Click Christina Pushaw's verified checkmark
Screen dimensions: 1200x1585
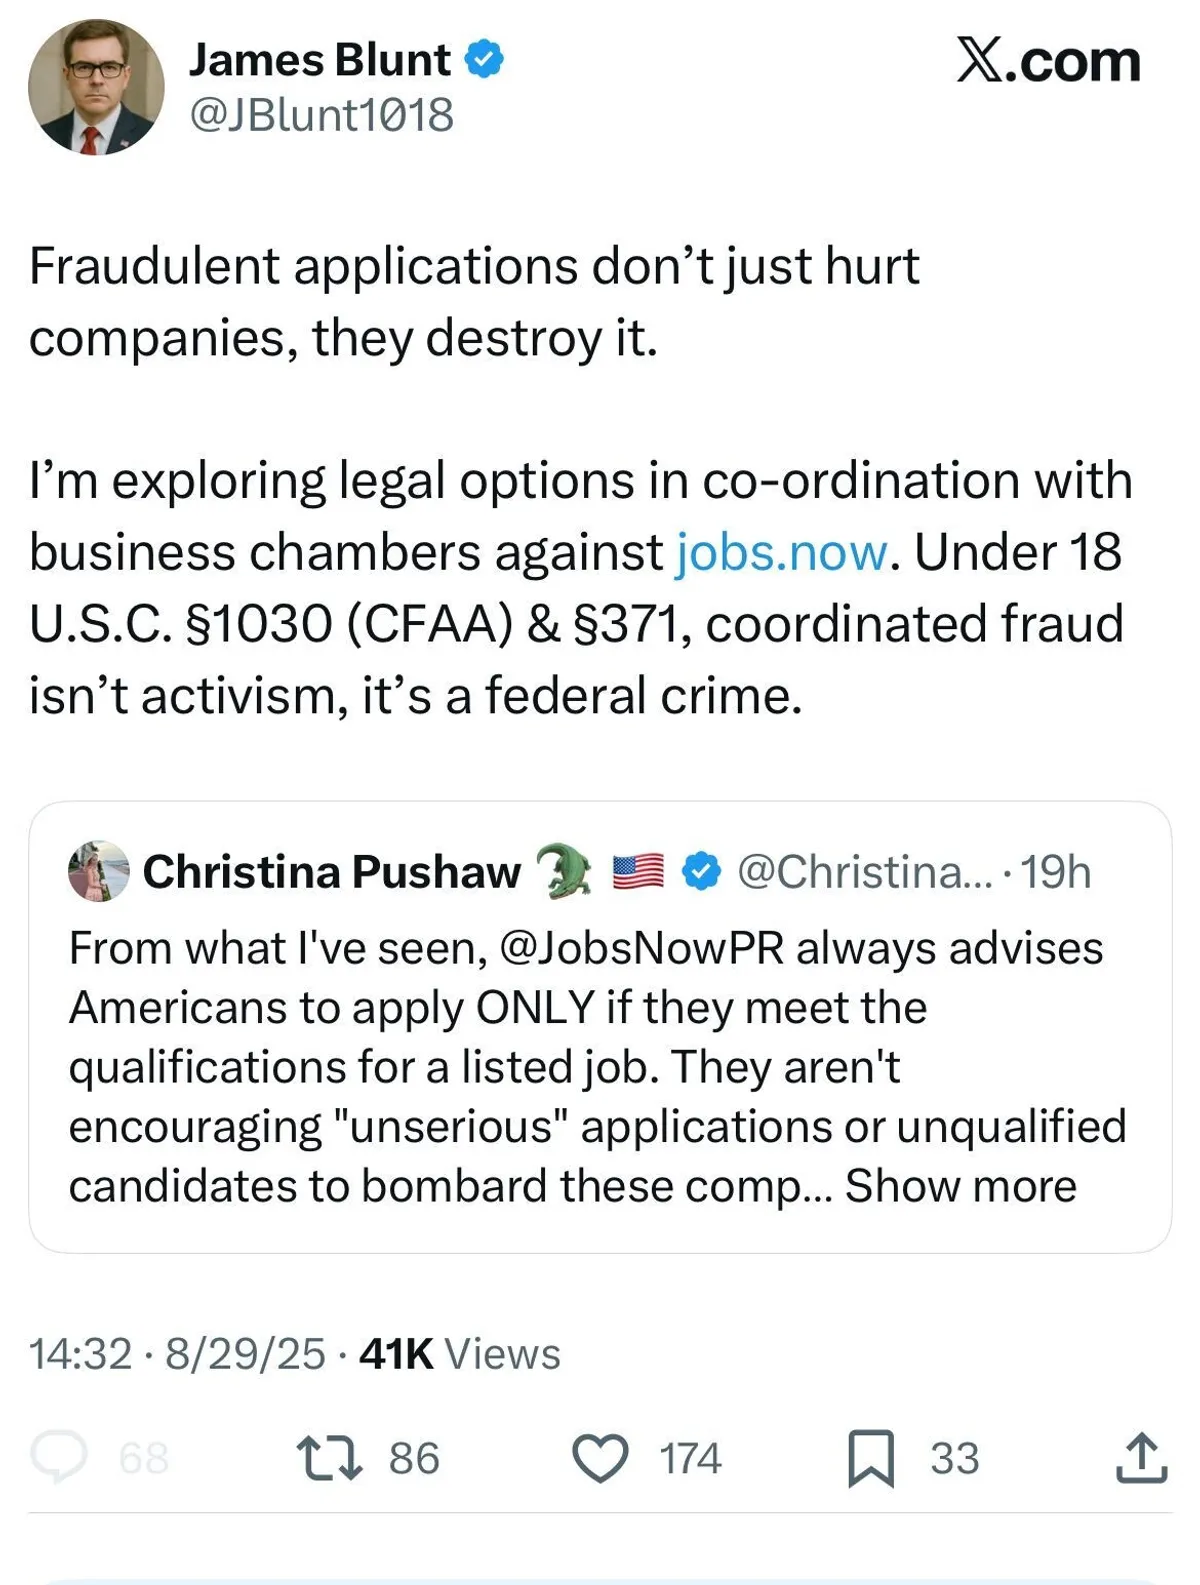(701, 871)
